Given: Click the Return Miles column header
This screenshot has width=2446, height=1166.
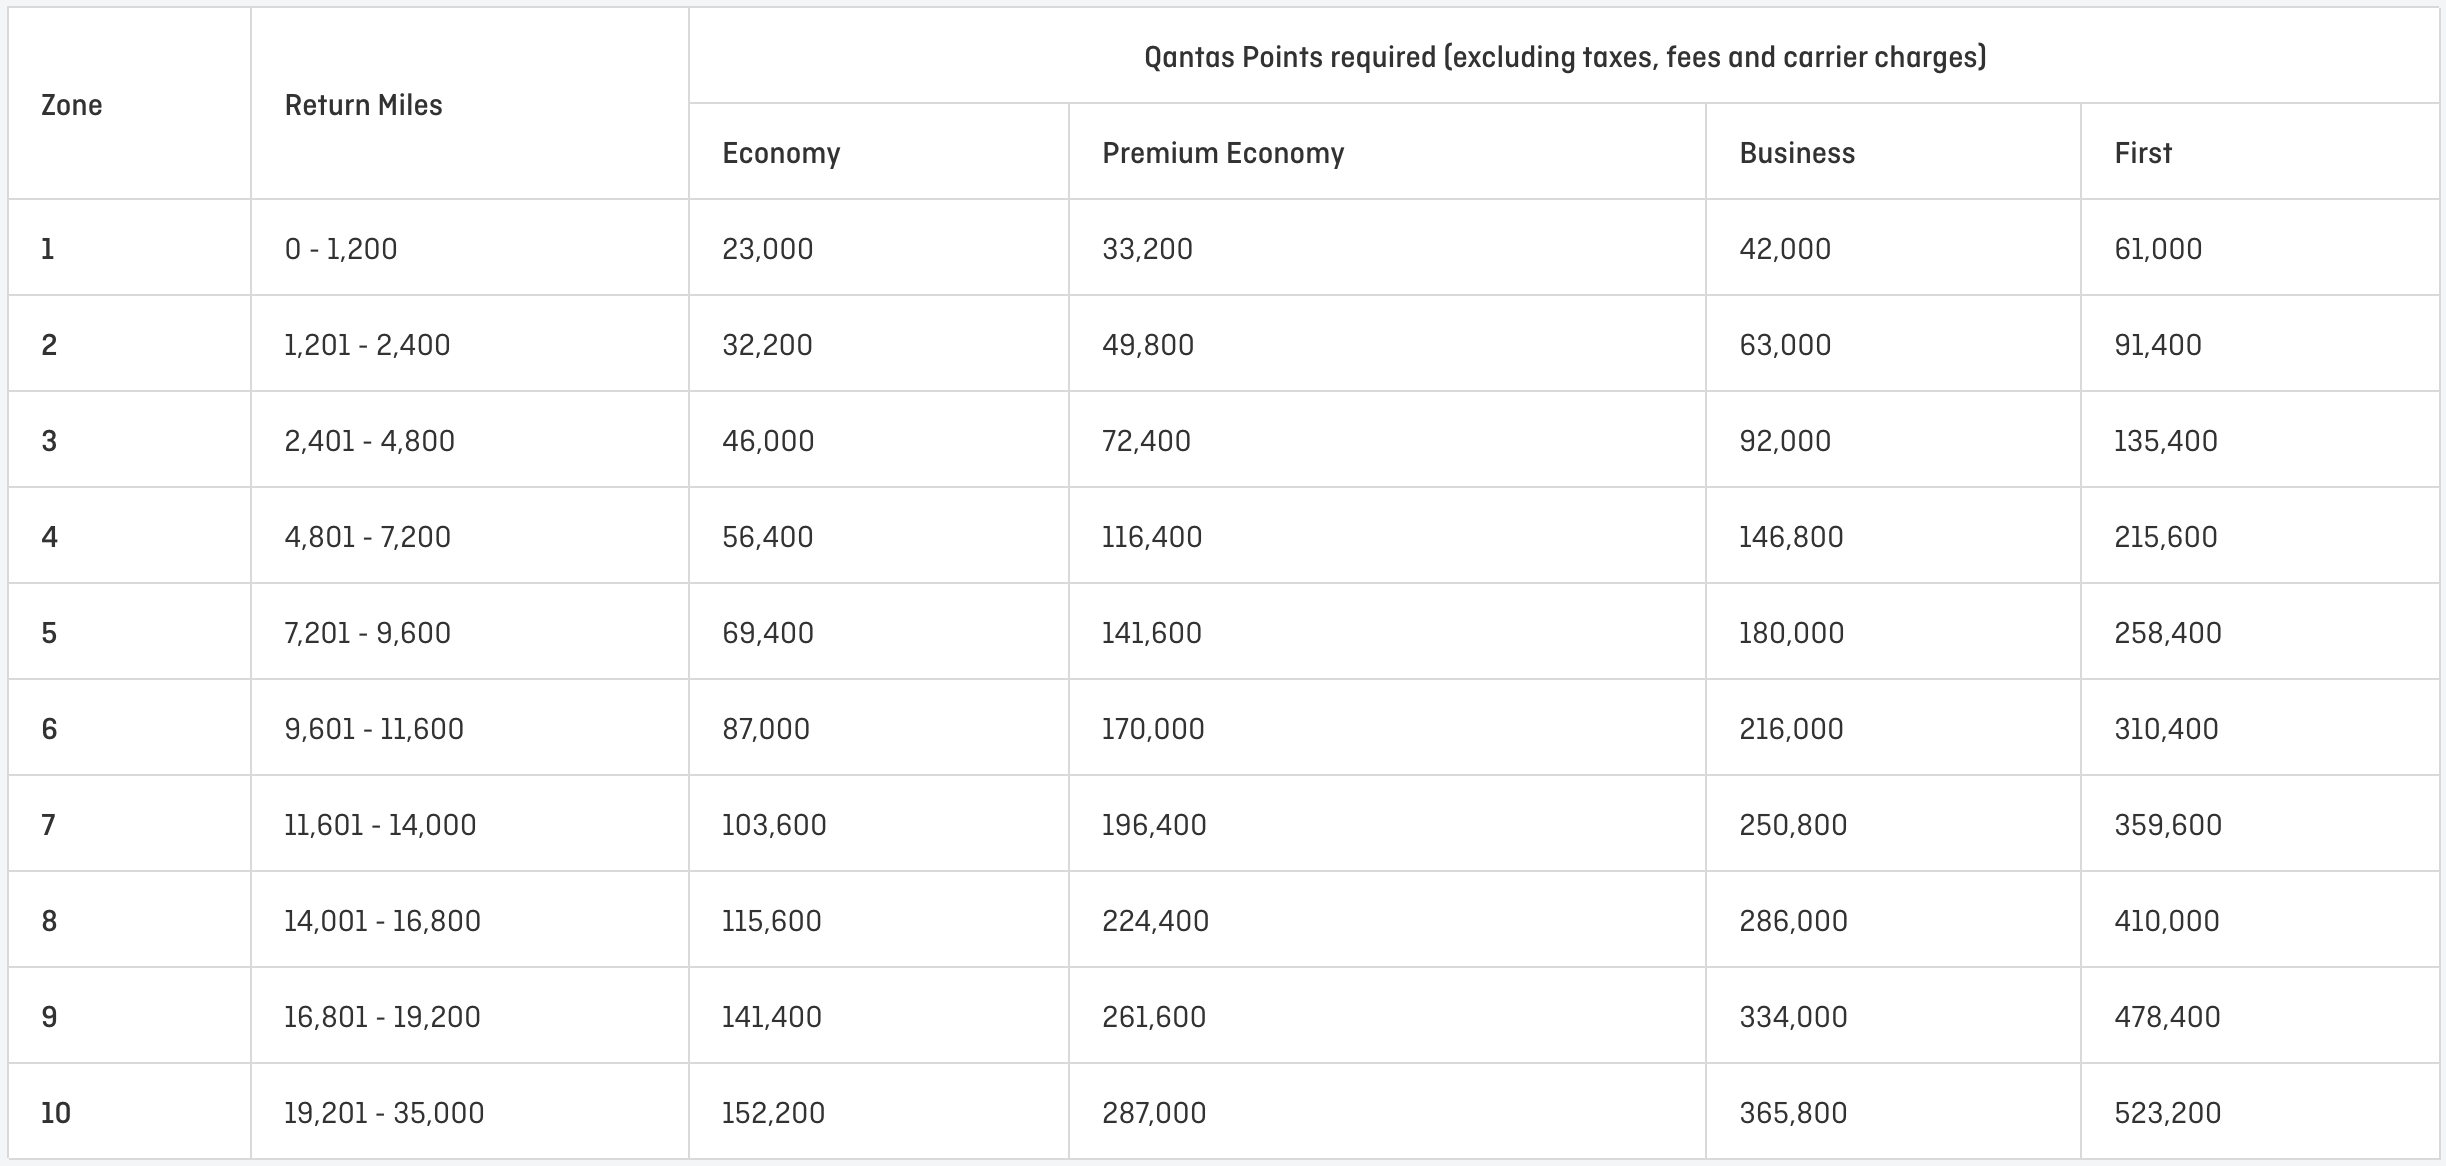Looking at the screenshot, I should click(x=363, y=105).
